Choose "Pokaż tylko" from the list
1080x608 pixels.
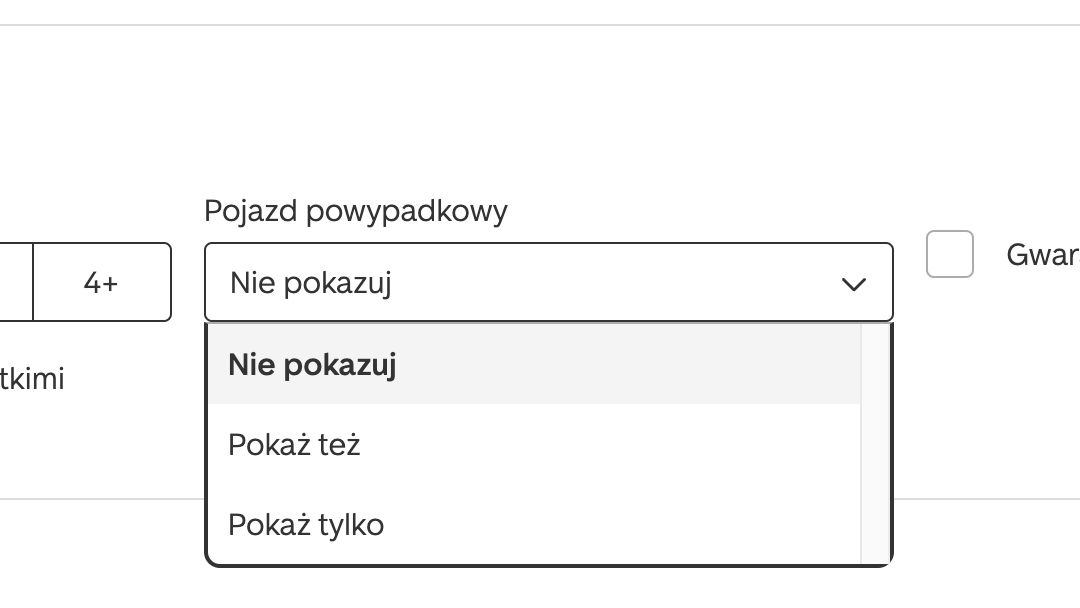tap(306, 525)
